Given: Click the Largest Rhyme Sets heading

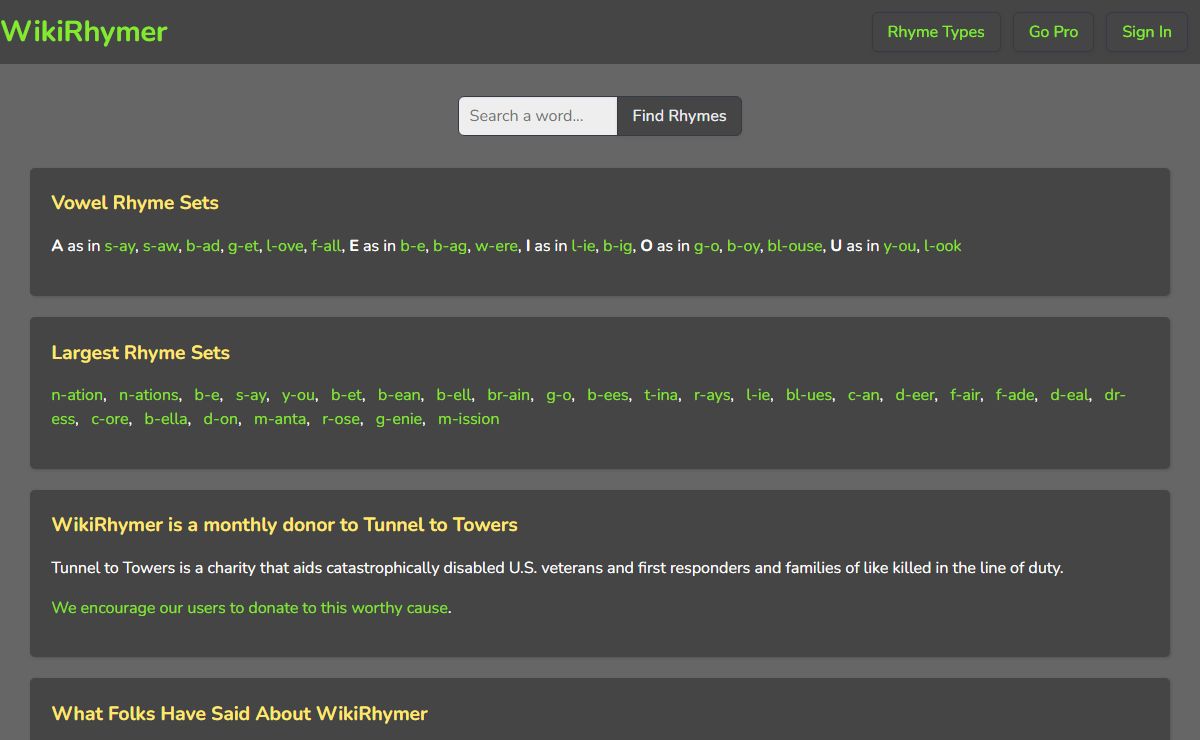Looking at the screenshot, I should pos(141,353).
